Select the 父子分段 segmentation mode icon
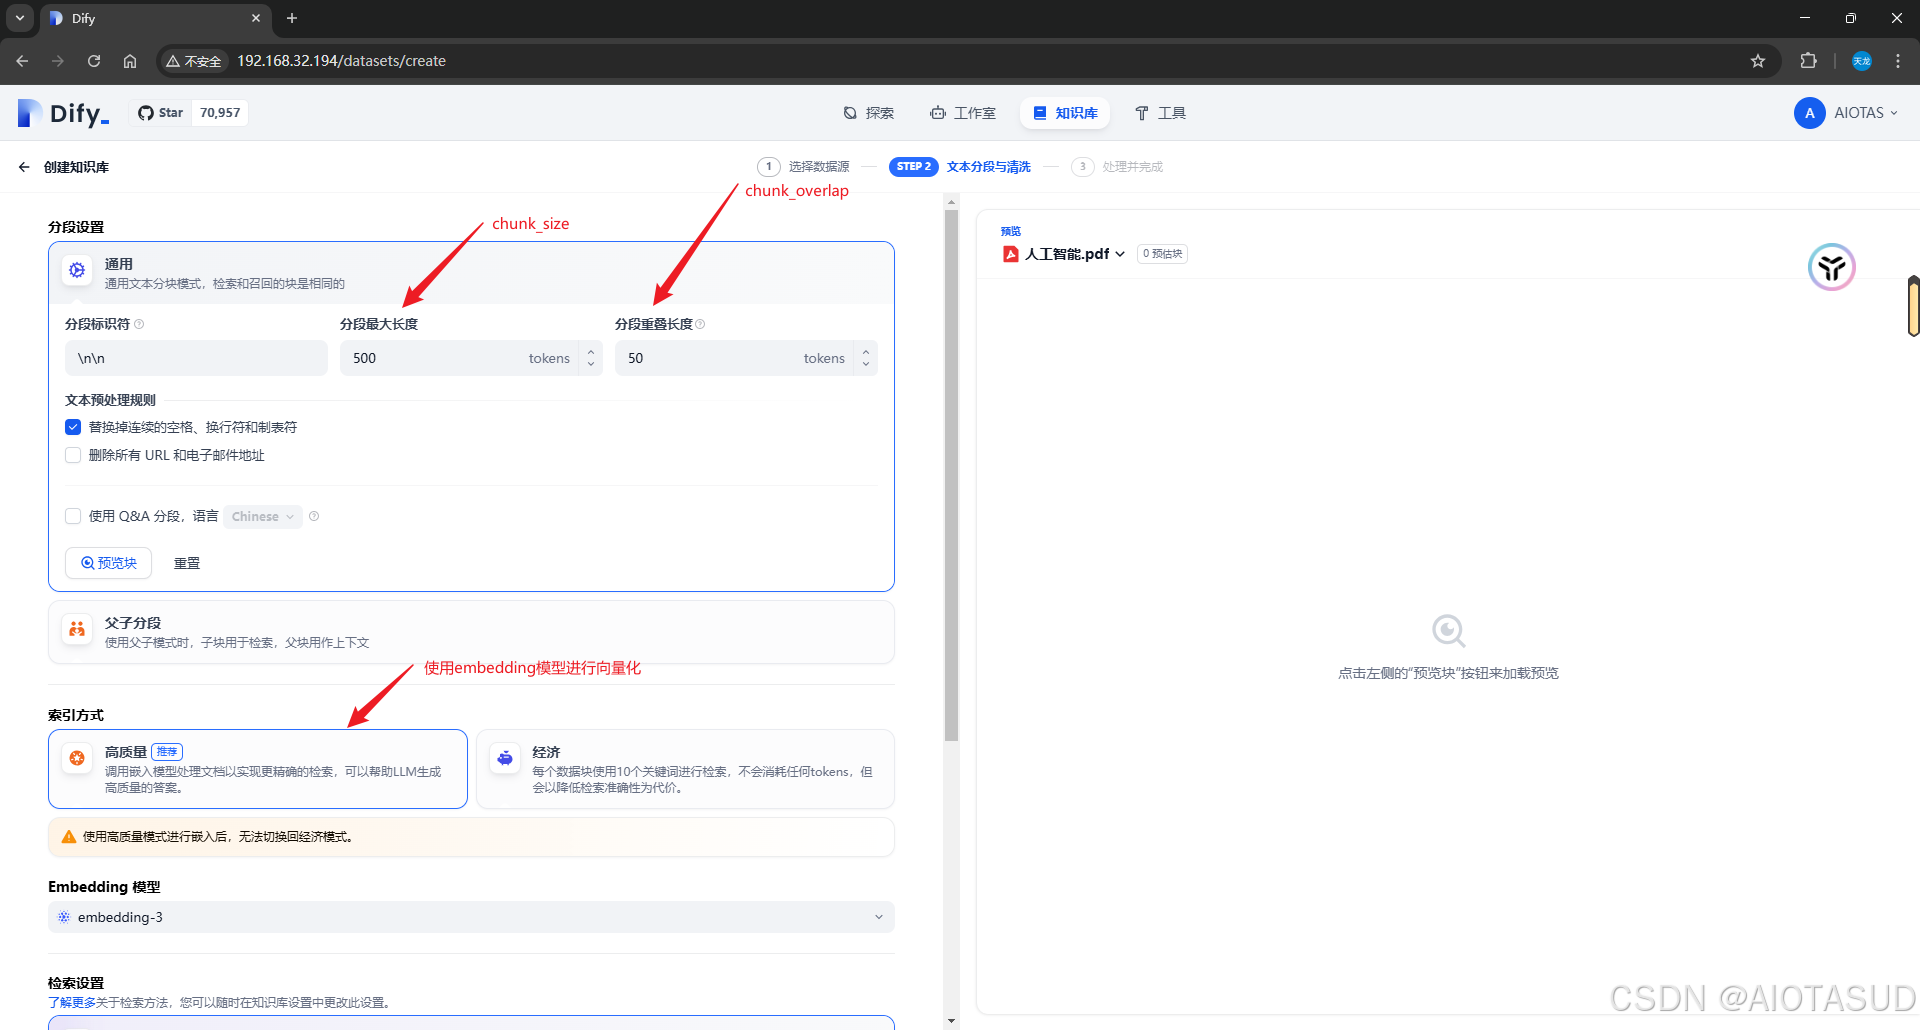1920x1030 pixels. tap(77, 629)
